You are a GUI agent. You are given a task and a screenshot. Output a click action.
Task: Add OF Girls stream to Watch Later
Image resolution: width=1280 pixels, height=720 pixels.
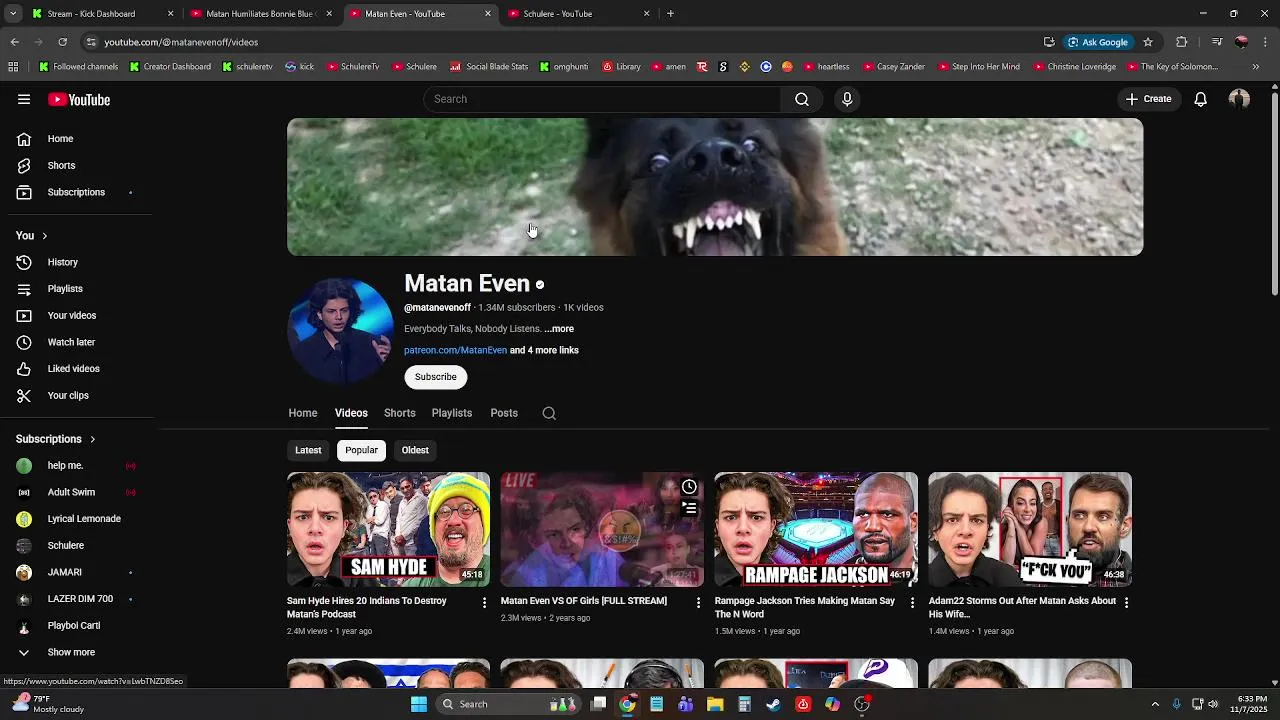(x=689, y=487)
